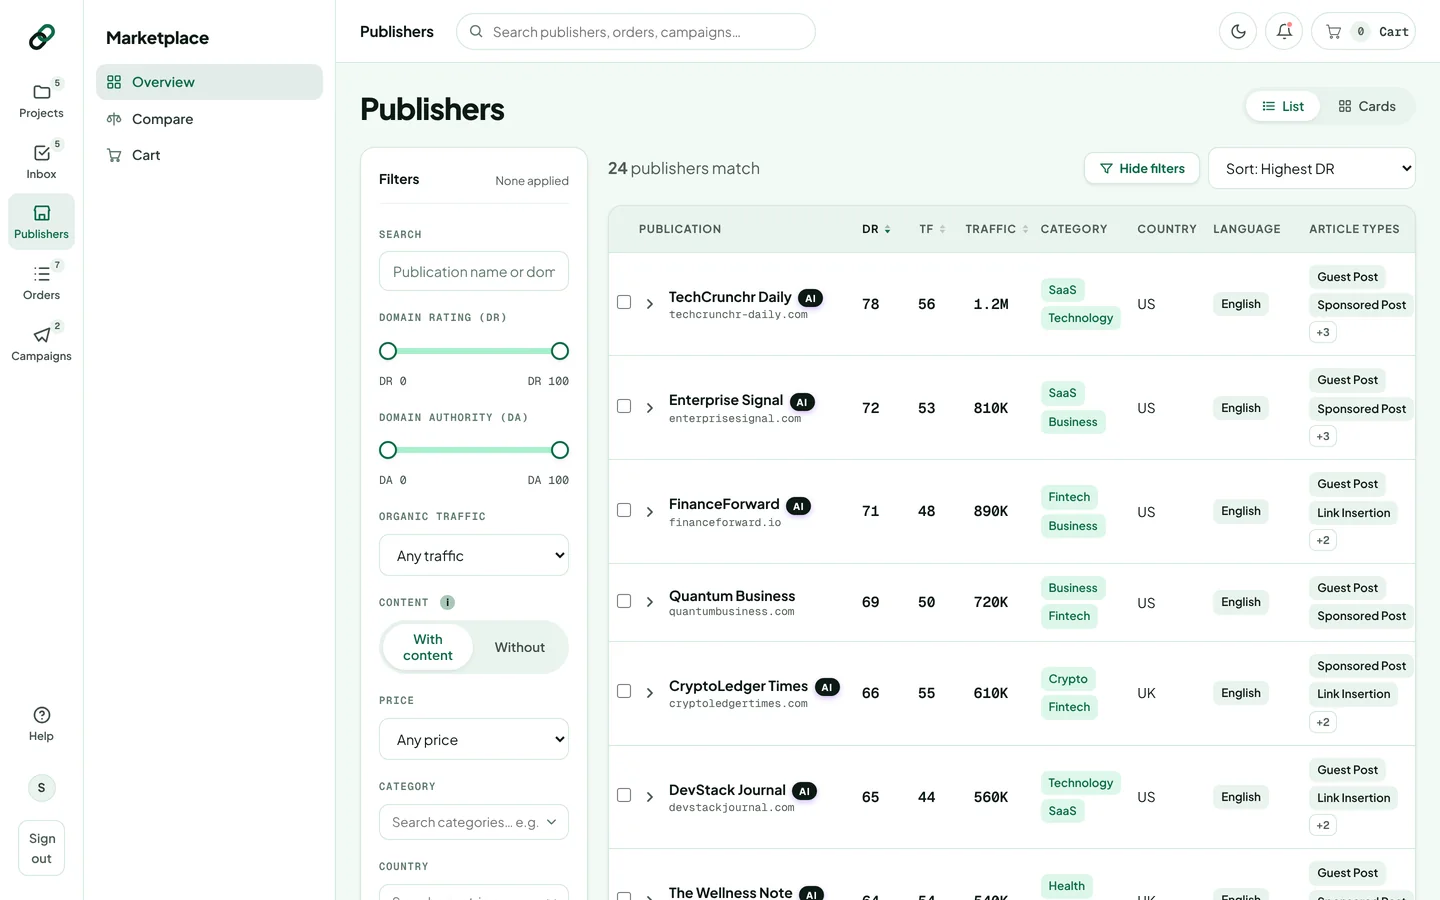This screenshot has height=900, width=1440.
Task: Click the DR minimum slider handle
Action: tap(388, 351)
